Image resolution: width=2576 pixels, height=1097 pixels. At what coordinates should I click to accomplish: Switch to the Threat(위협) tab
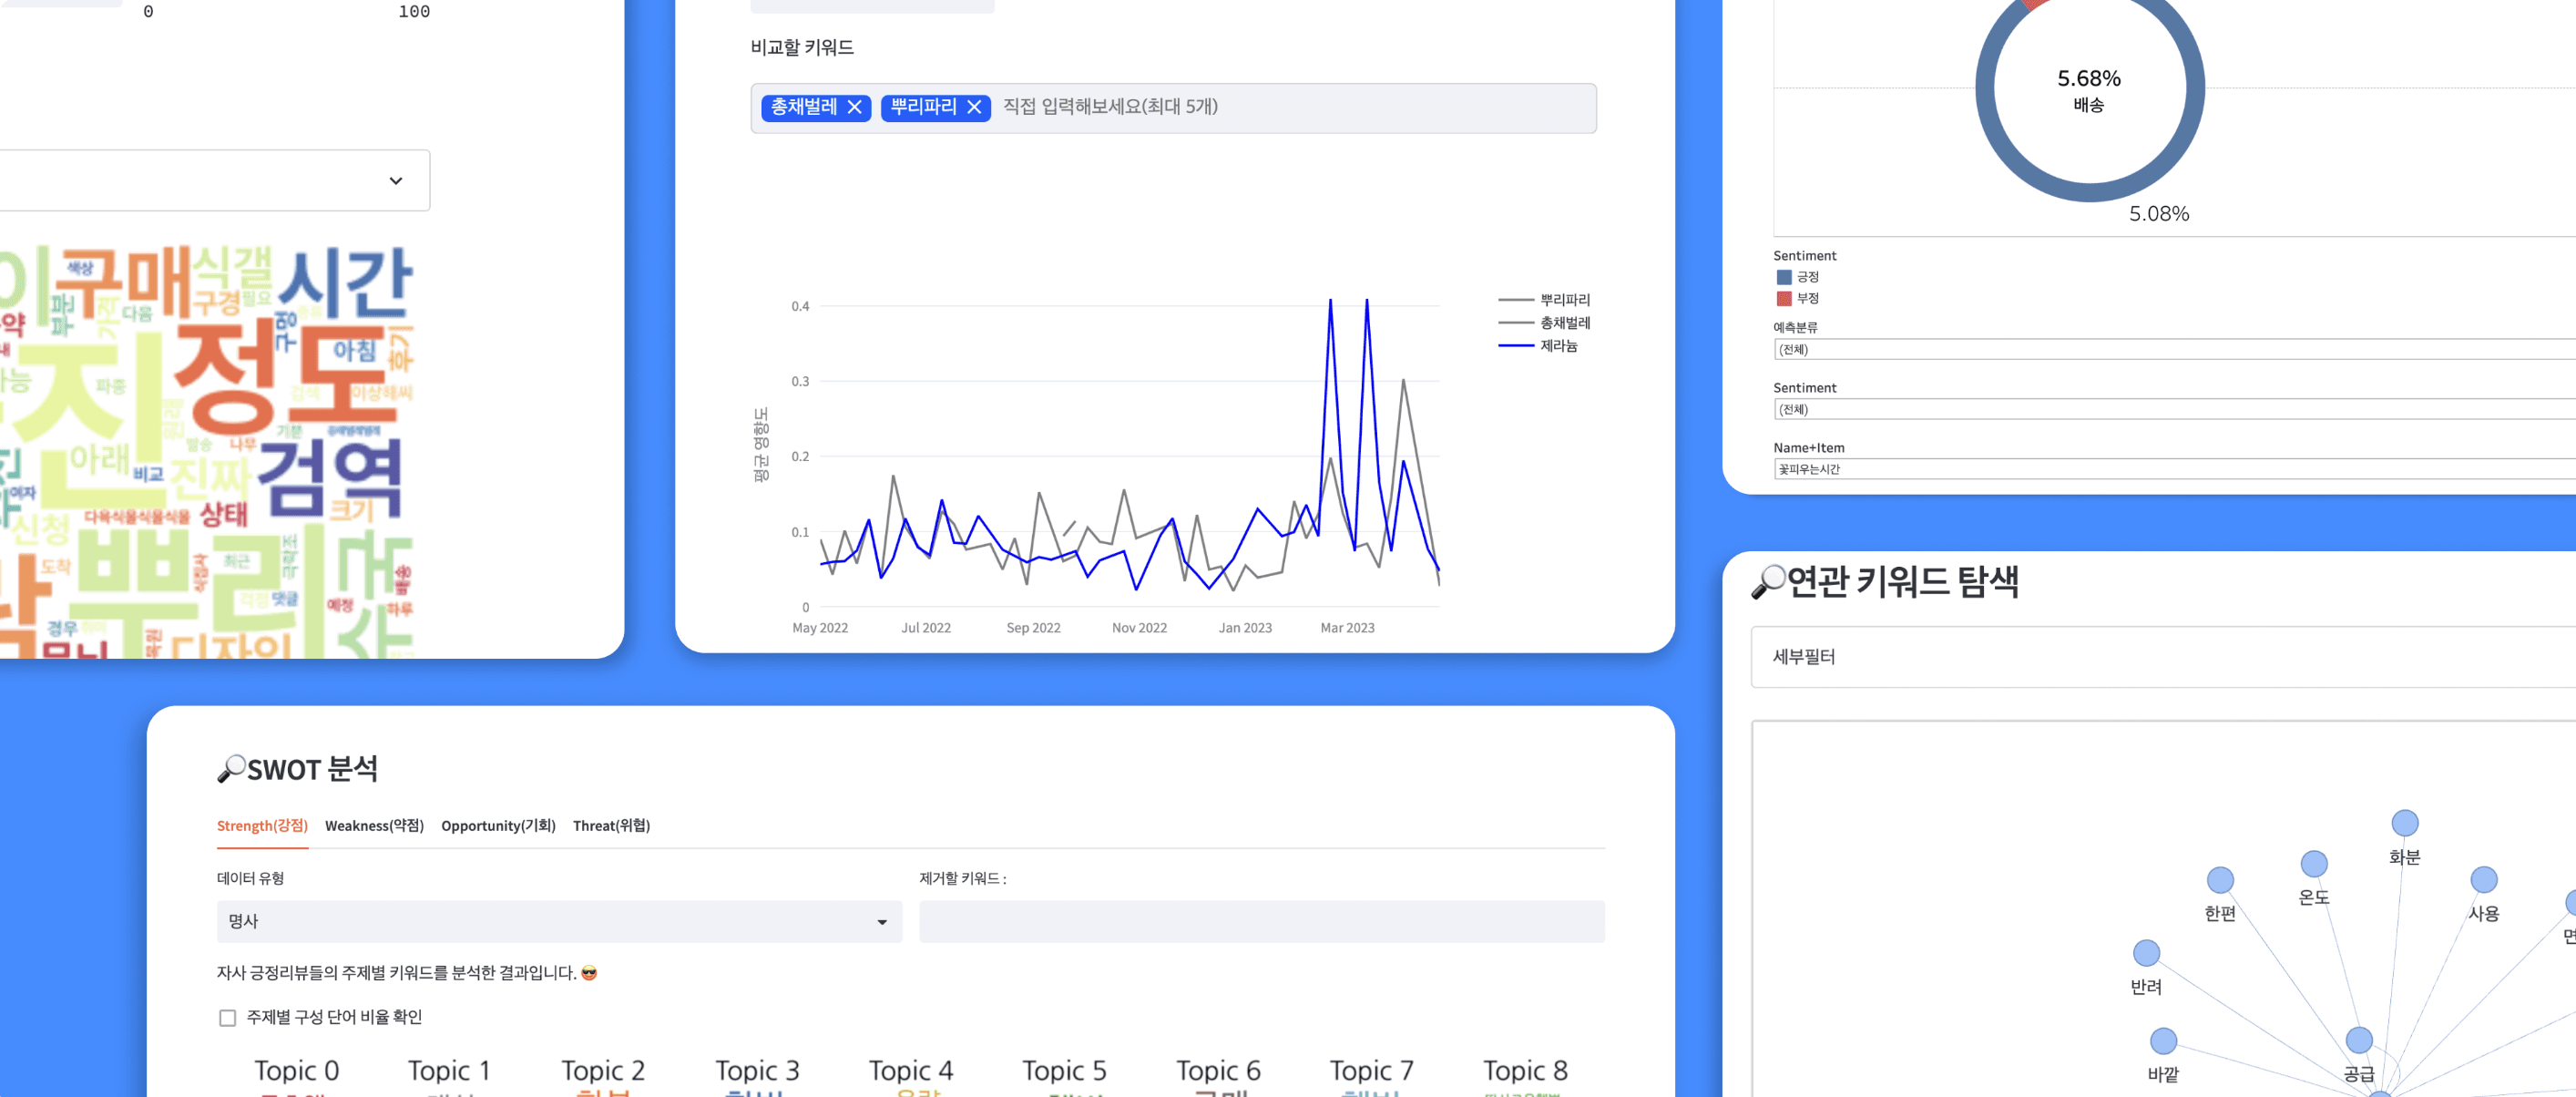click(611, 826)
